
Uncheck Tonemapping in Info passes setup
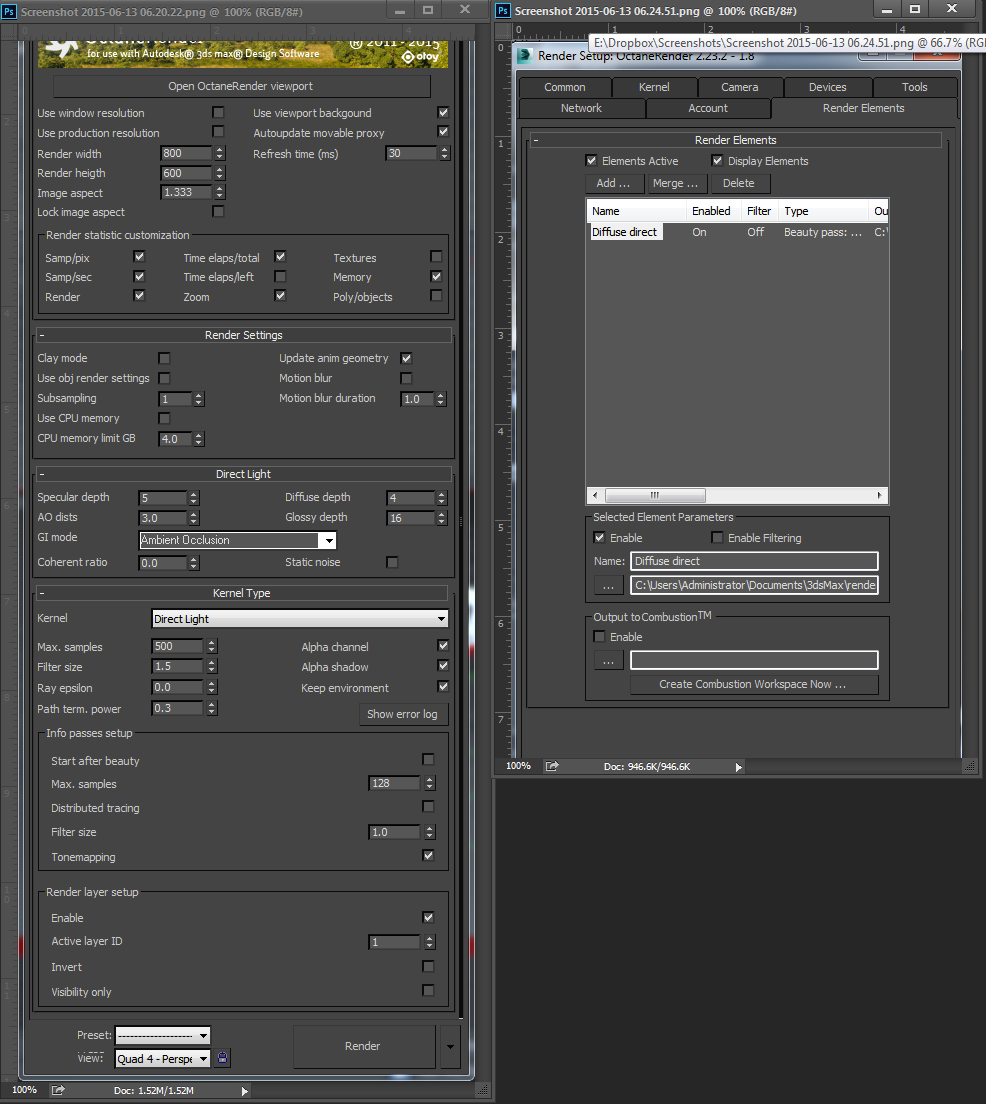428,855
